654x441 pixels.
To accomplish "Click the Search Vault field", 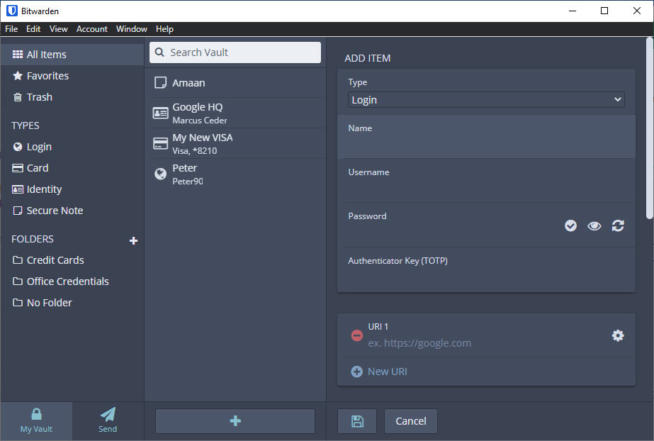I will 235,53.
